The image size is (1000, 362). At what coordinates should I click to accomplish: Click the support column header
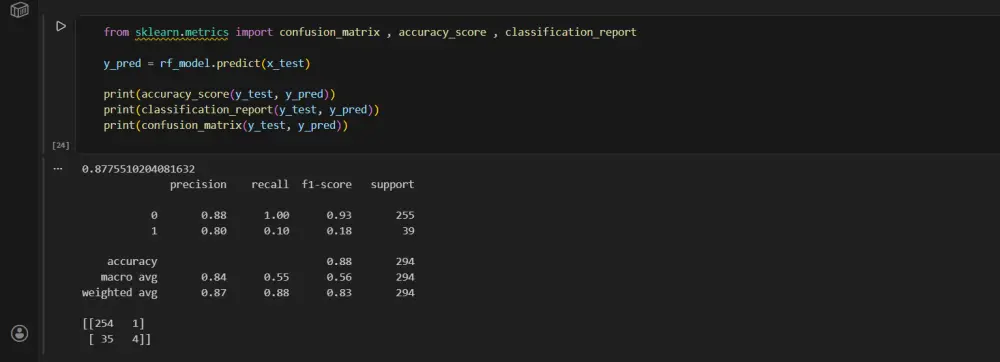click(x=392, y=185)
